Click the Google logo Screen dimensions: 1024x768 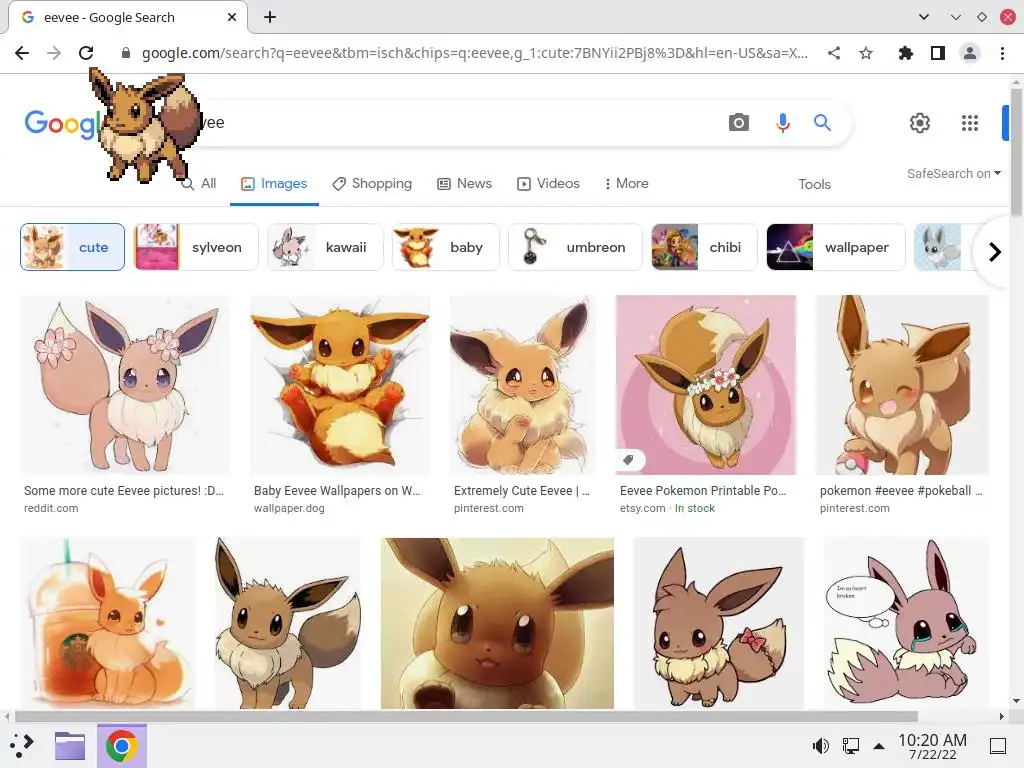(62, 123)
